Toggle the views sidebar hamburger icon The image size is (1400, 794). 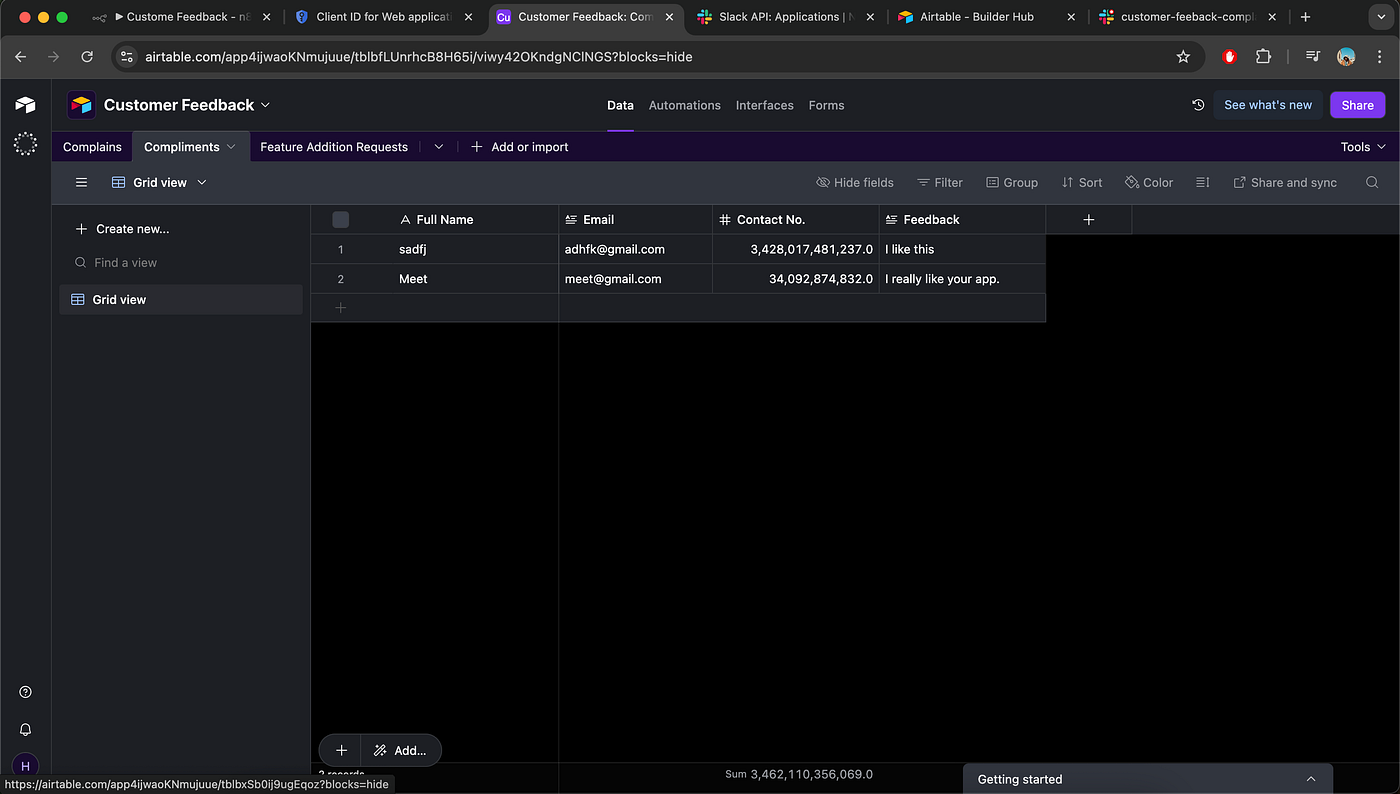point(82,183)
